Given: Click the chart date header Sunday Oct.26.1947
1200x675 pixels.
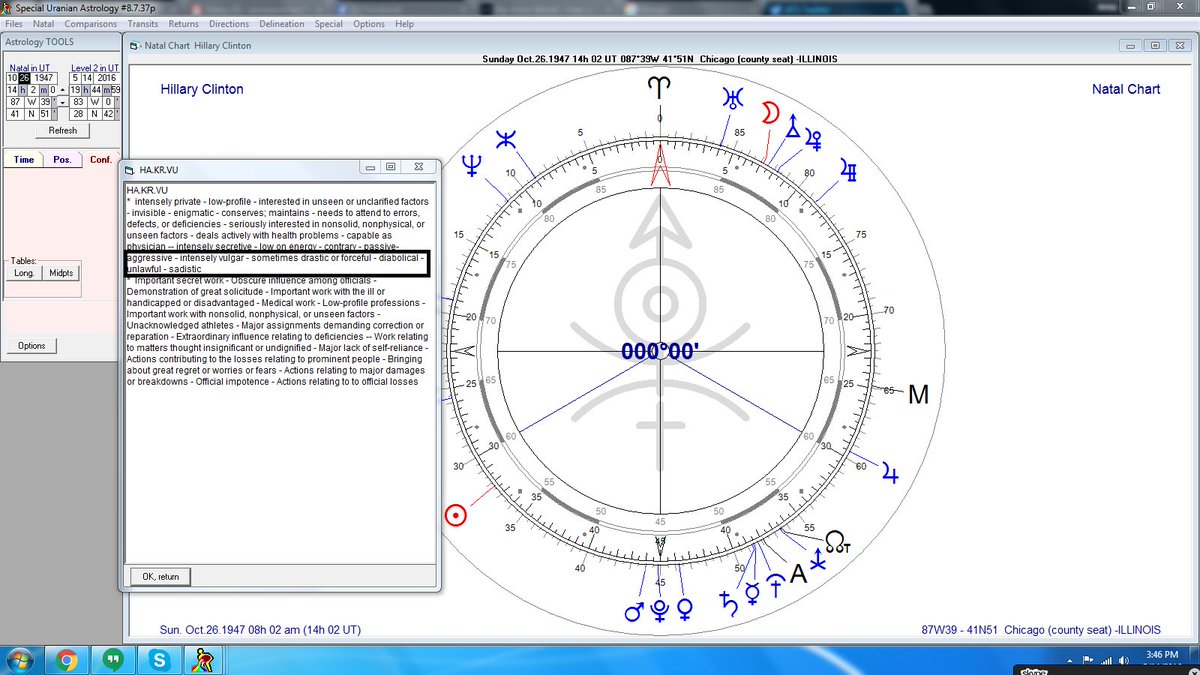Looking at the screenshot, I should (660, 59).
